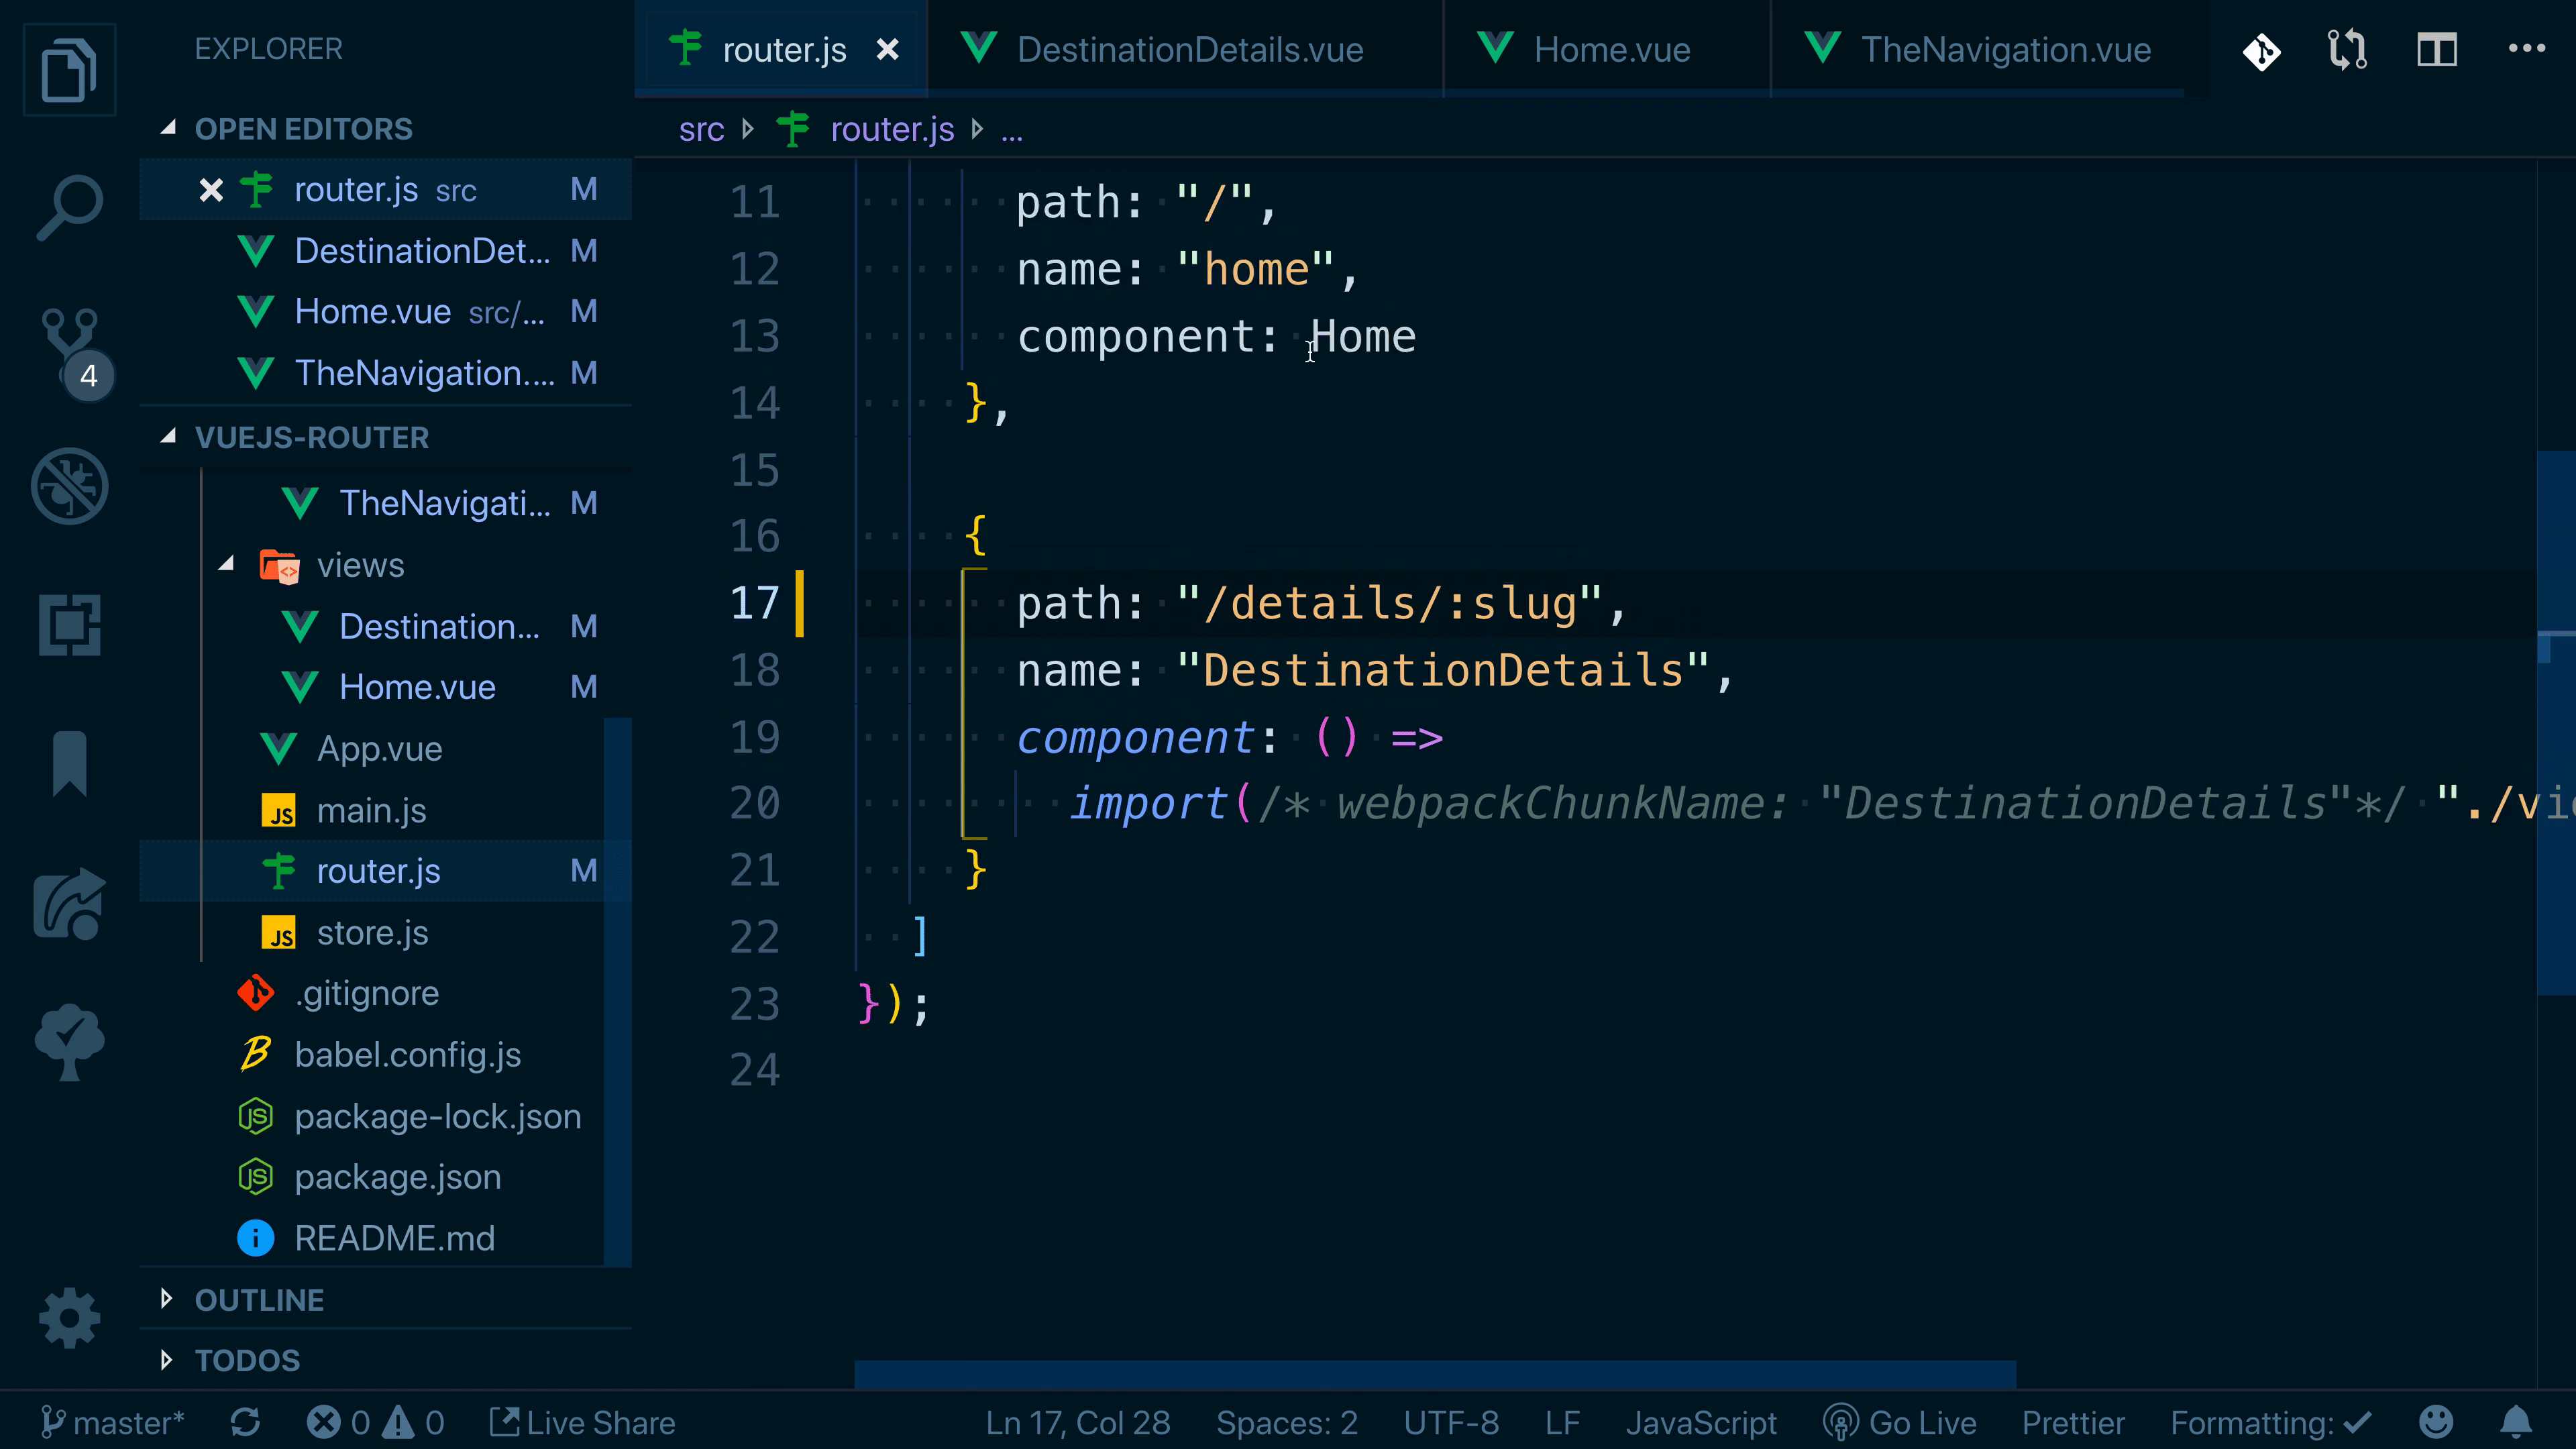Open Source Control view with badge 4
Screen dimensions: 2576x1449
point(72,352)
